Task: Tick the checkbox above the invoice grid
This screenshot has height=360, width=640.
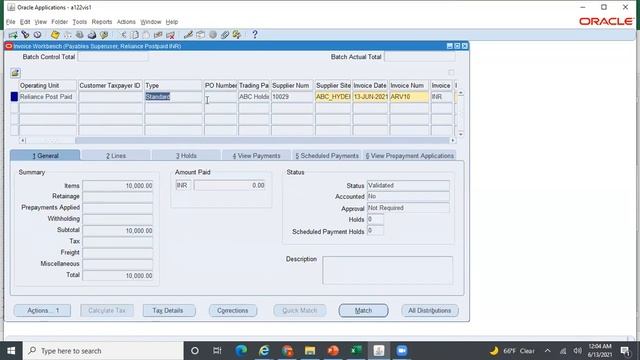Action: pyautogui.click(x=451, y=72)
